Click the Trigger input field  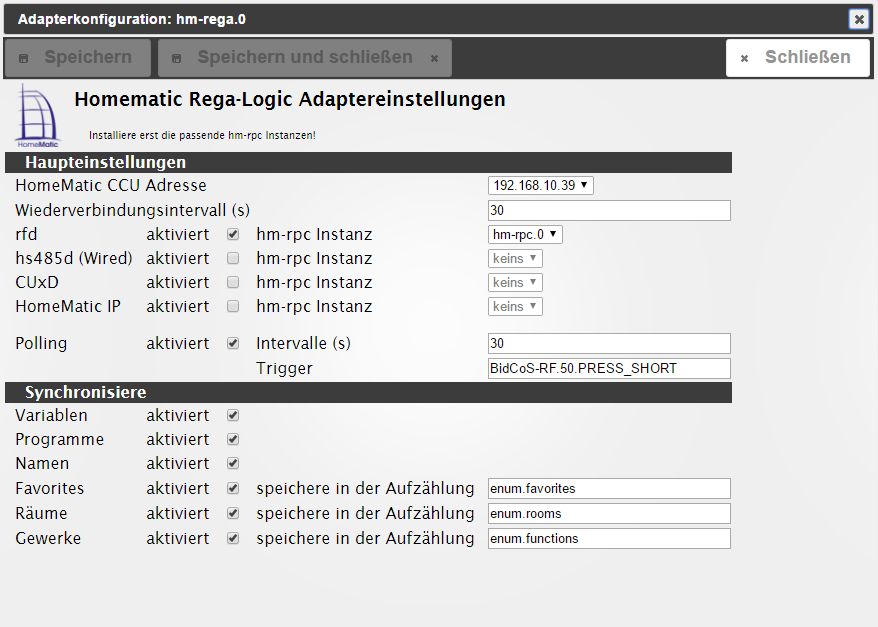tap(609, 368)
